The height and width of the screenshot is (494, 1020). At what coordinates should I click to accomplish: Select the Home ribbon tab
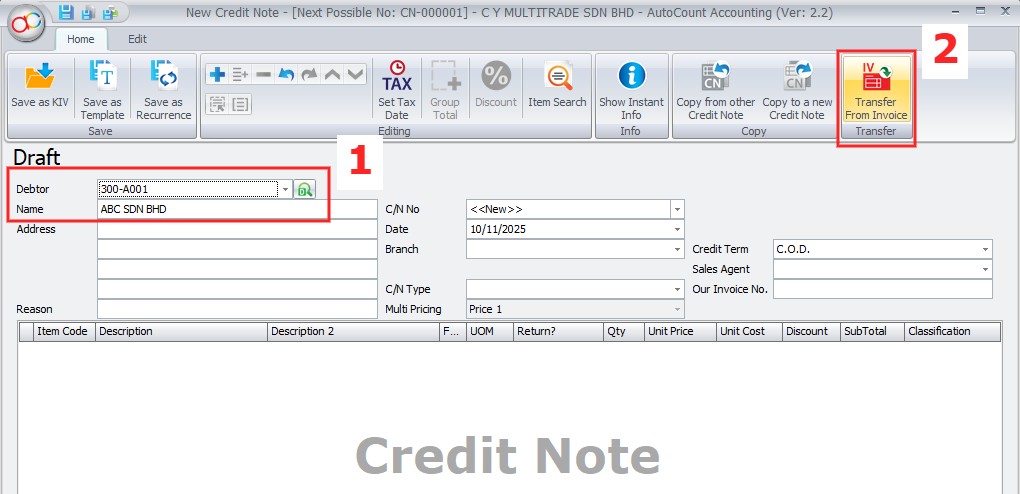coord(81,39)
